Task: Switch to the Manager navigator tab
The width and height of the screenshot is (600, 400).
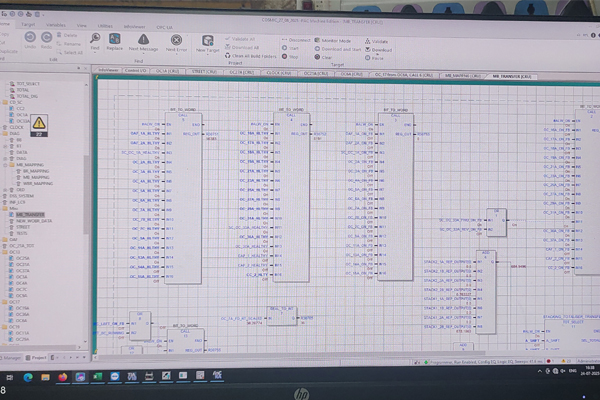Action: click(x=11, y=358)
